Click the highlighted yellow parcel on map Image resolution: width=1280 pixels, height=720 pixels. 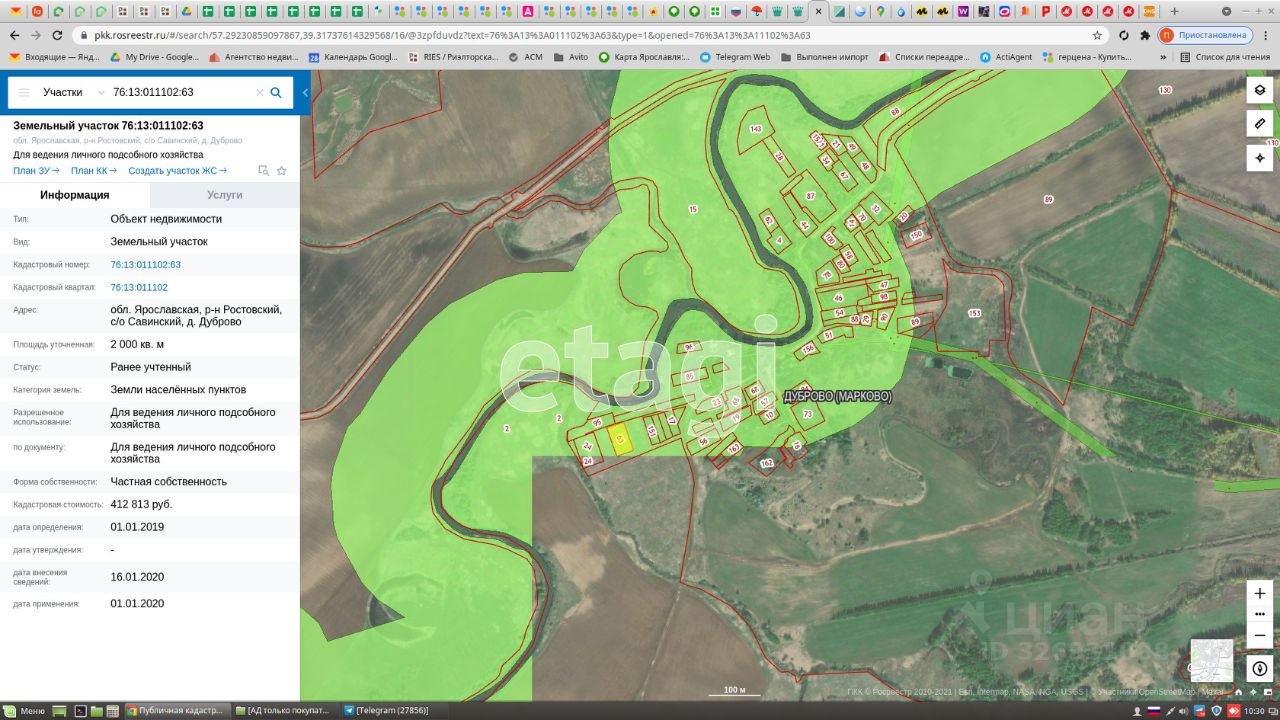click(621, 440)
